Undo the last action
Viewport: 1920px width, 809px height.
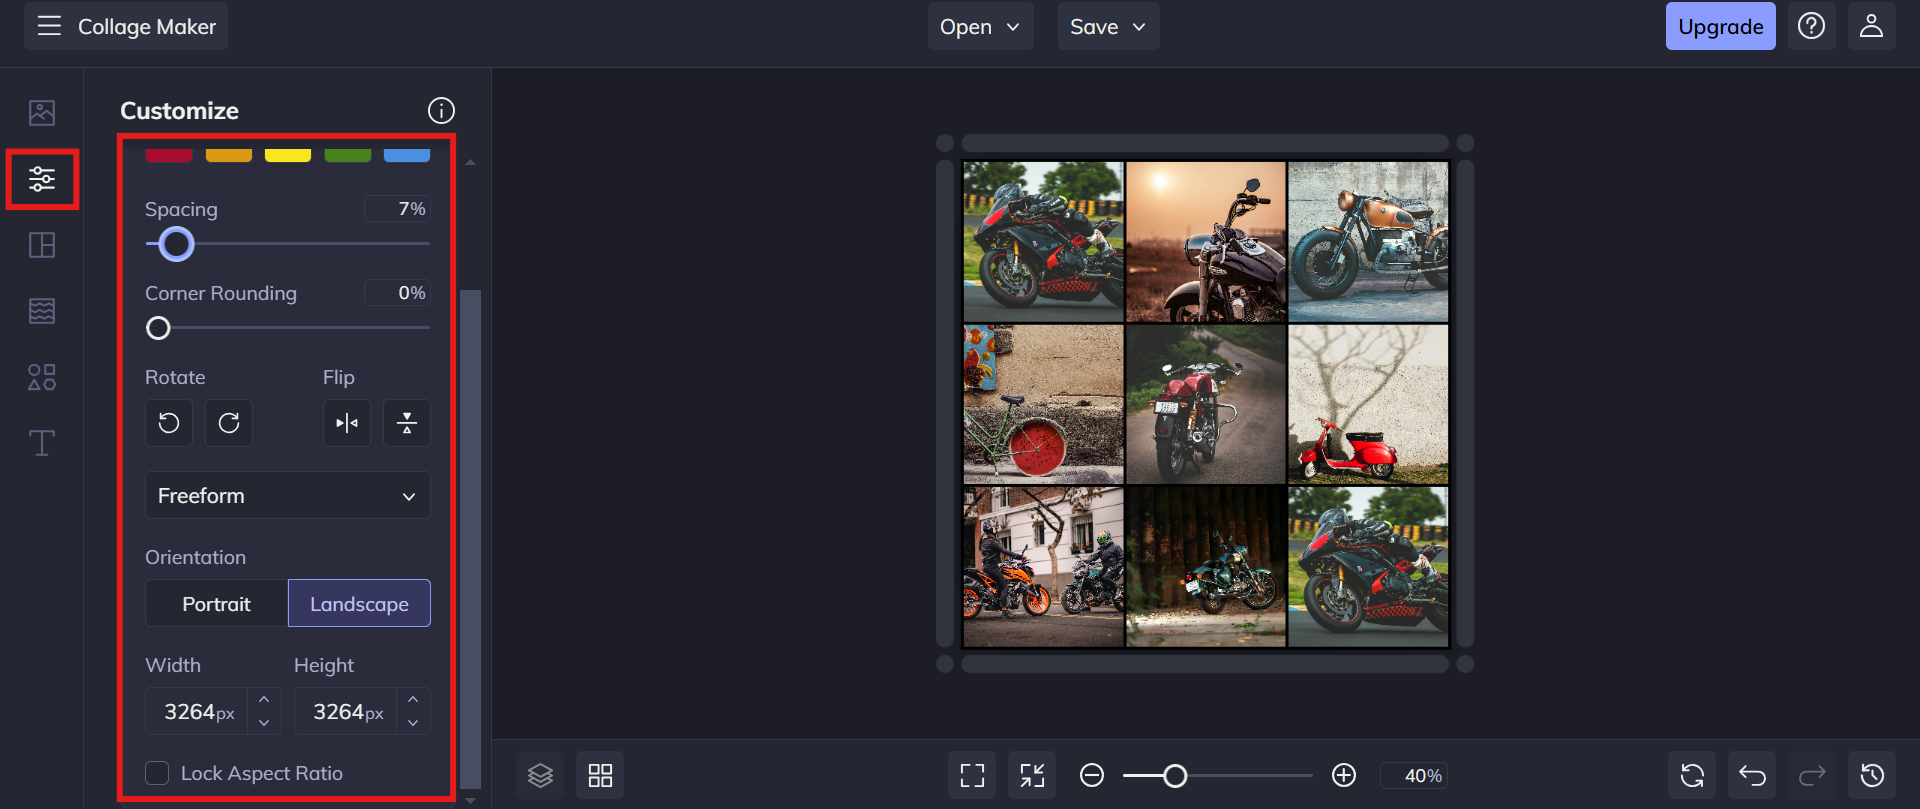coord(1752,775)
